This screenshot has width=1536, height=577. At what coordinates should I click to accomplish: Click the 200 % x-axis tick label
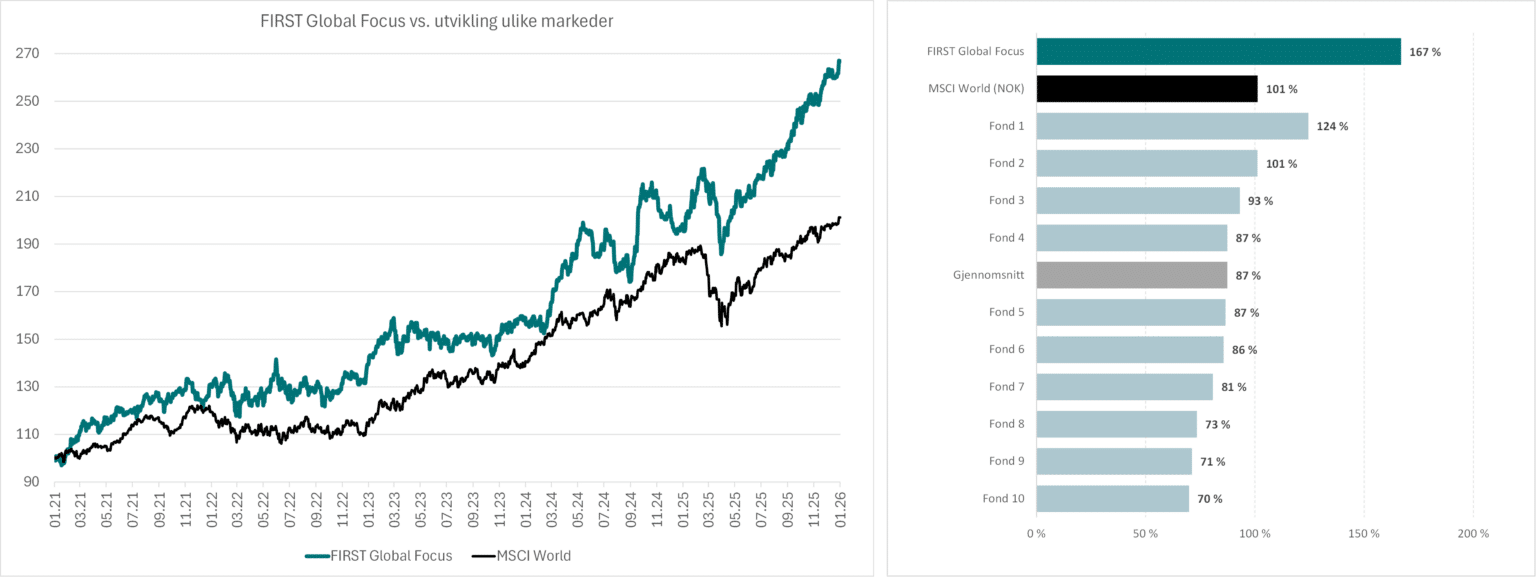(x=1473, y=534)
